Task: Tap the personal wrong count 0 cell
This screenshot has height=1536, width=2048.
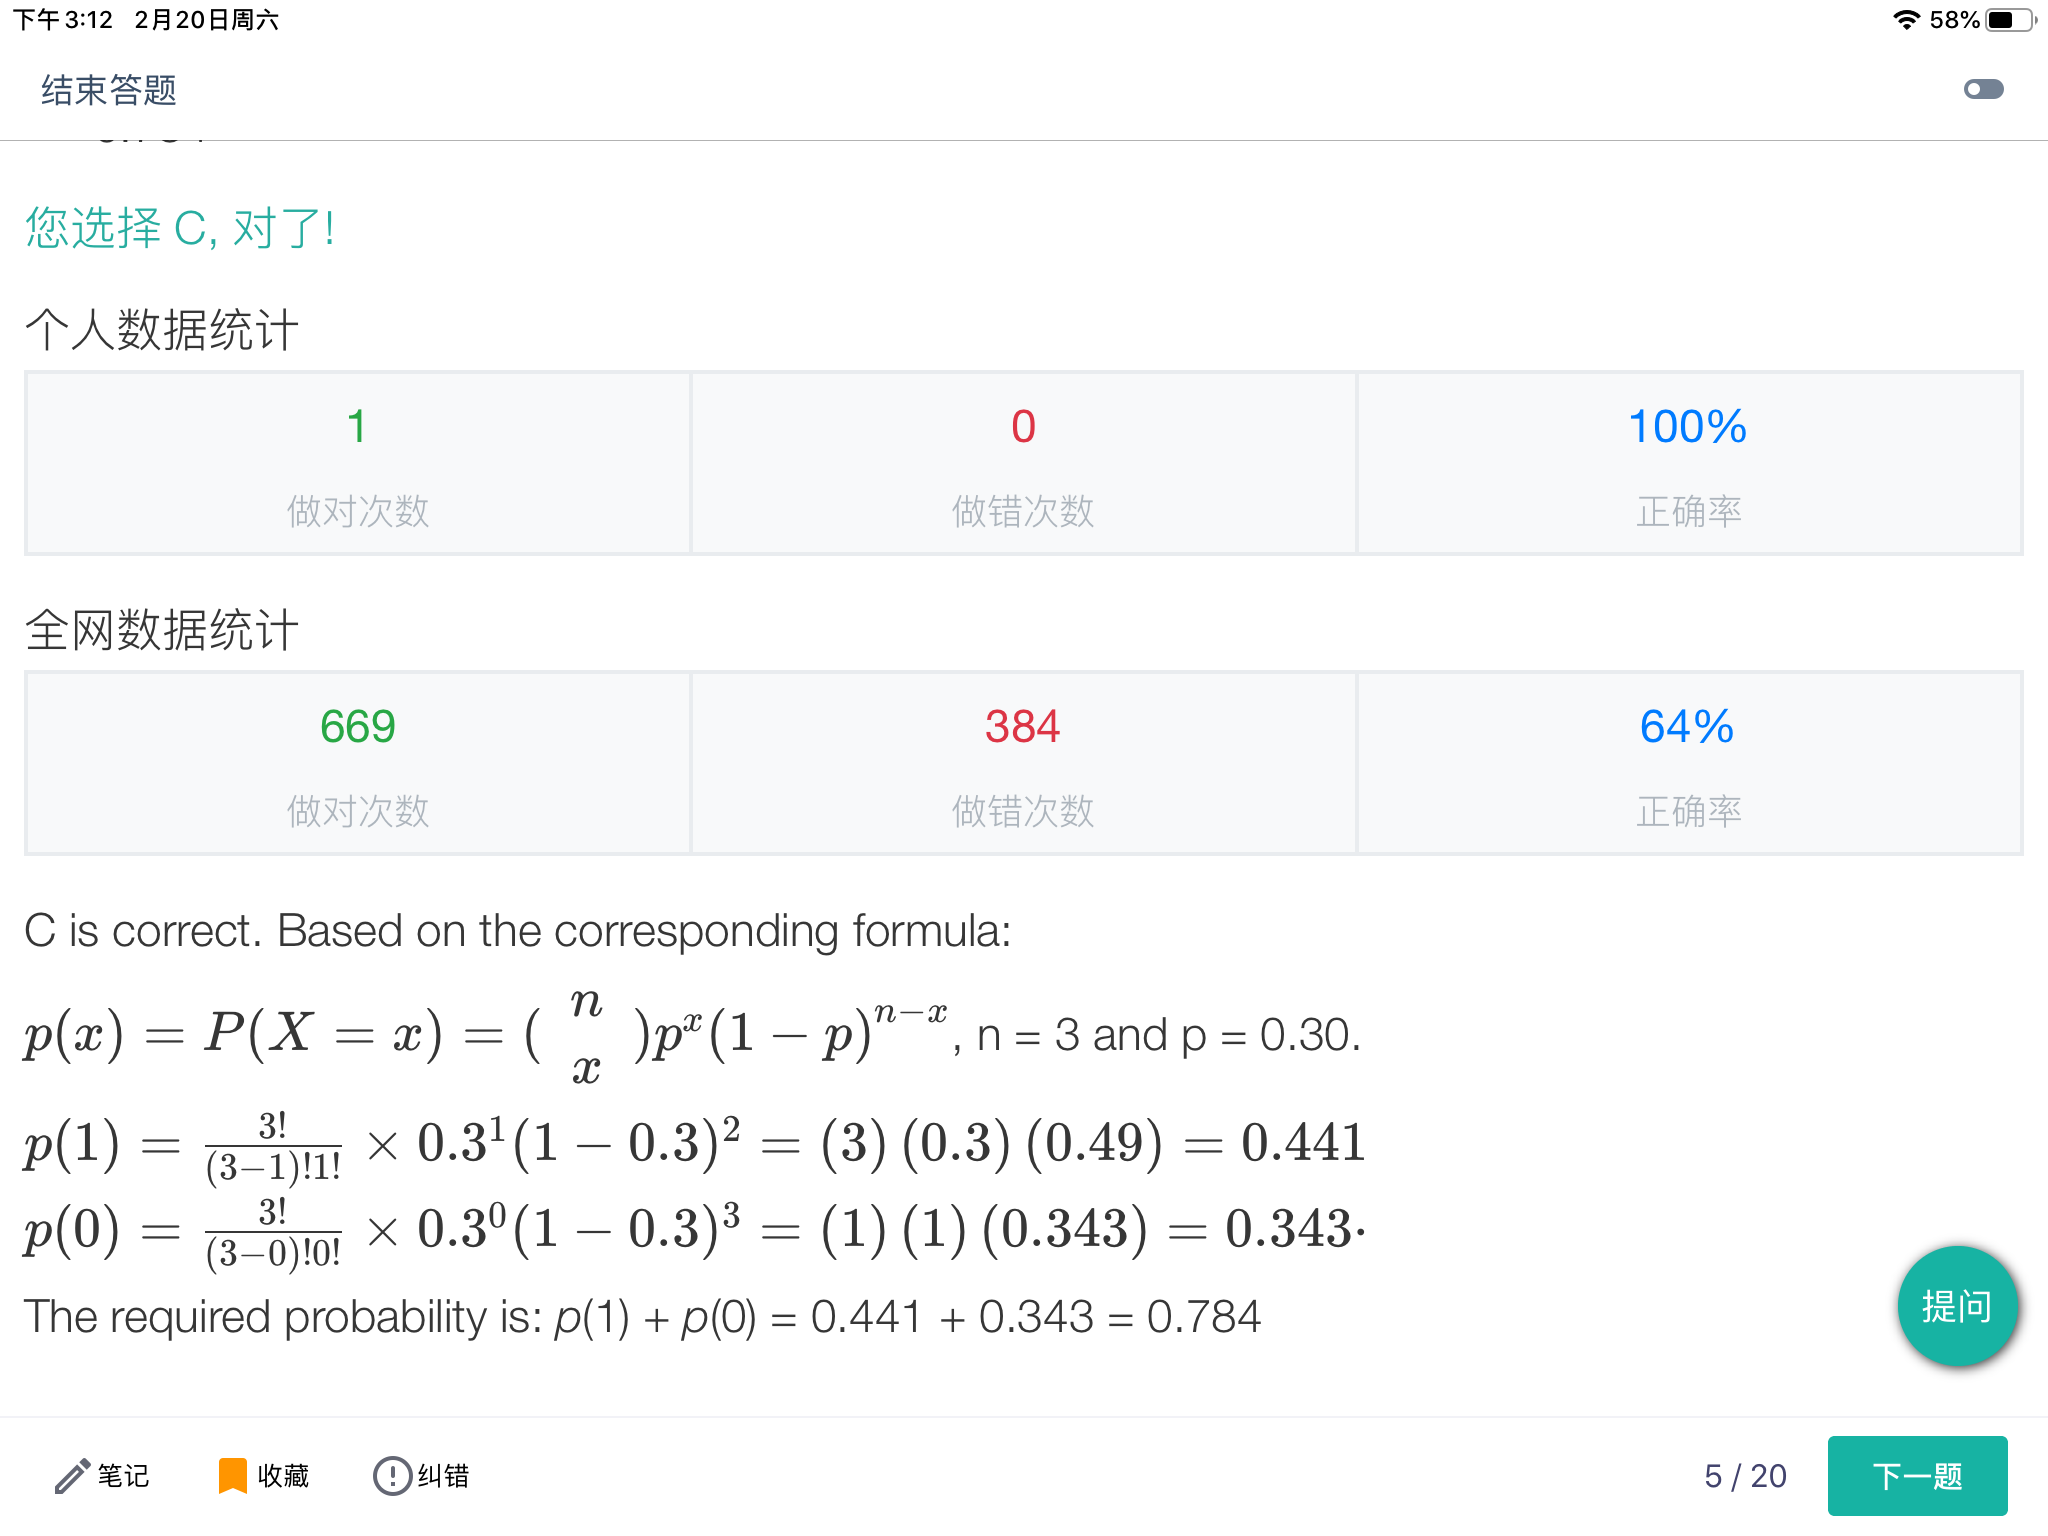Action: pyautogui.click(x=1023, y=463)
